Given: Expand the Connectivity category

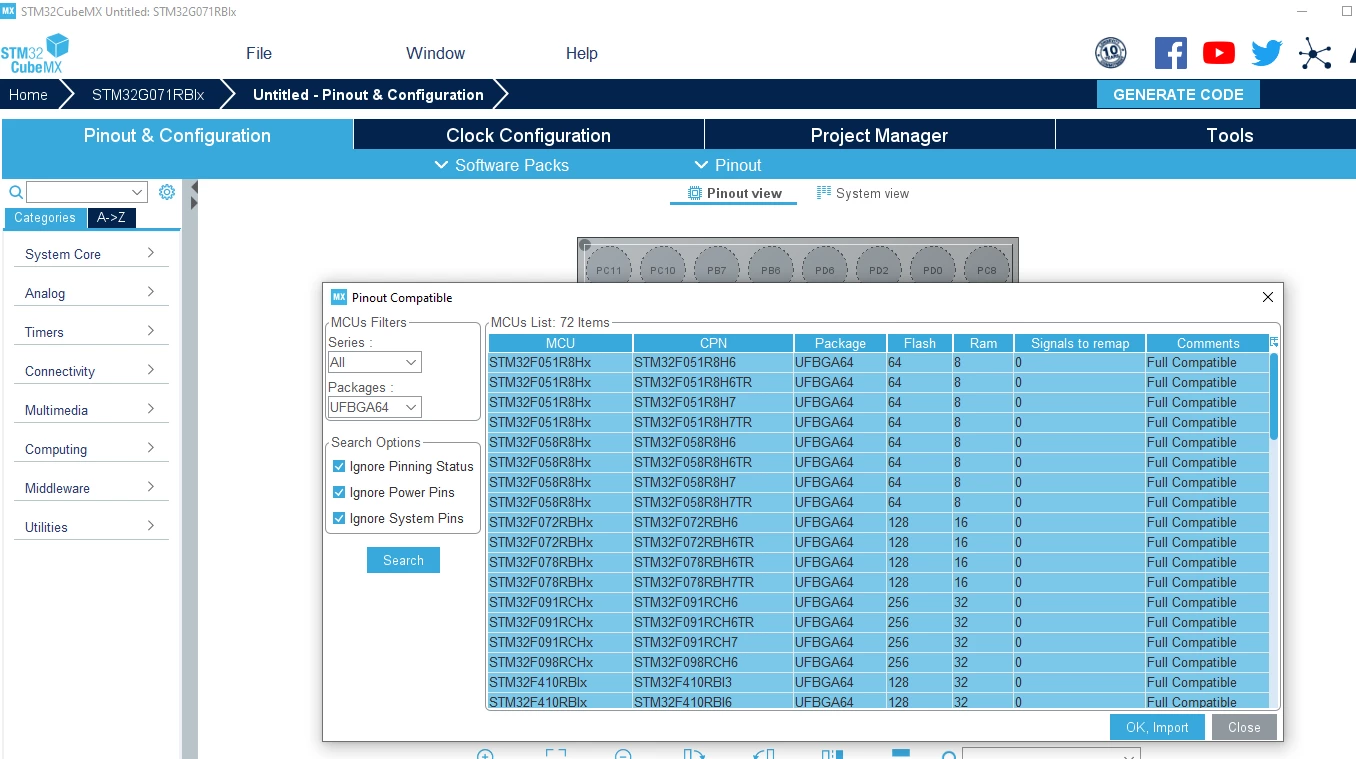Looking at the screenshot, I should (91, 371).
